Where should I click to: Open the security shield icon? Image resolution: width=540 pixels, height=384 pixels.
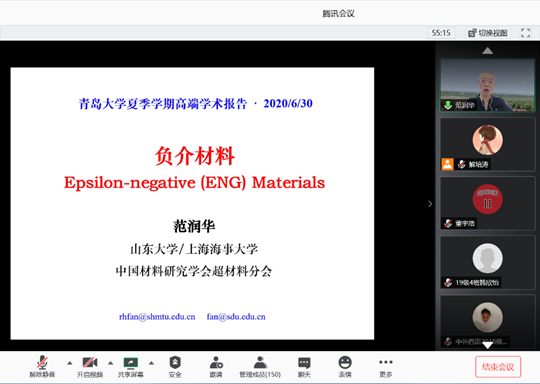click(x=175, y=366)
